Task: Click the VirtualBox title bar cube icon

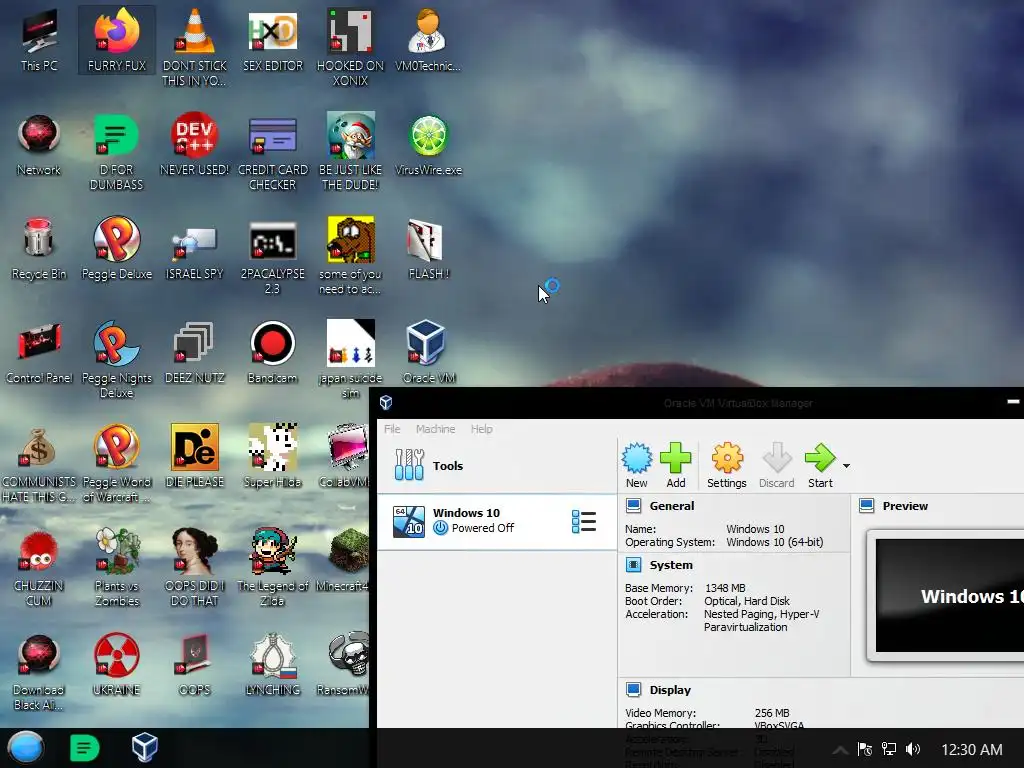Action: click(386, 402)
